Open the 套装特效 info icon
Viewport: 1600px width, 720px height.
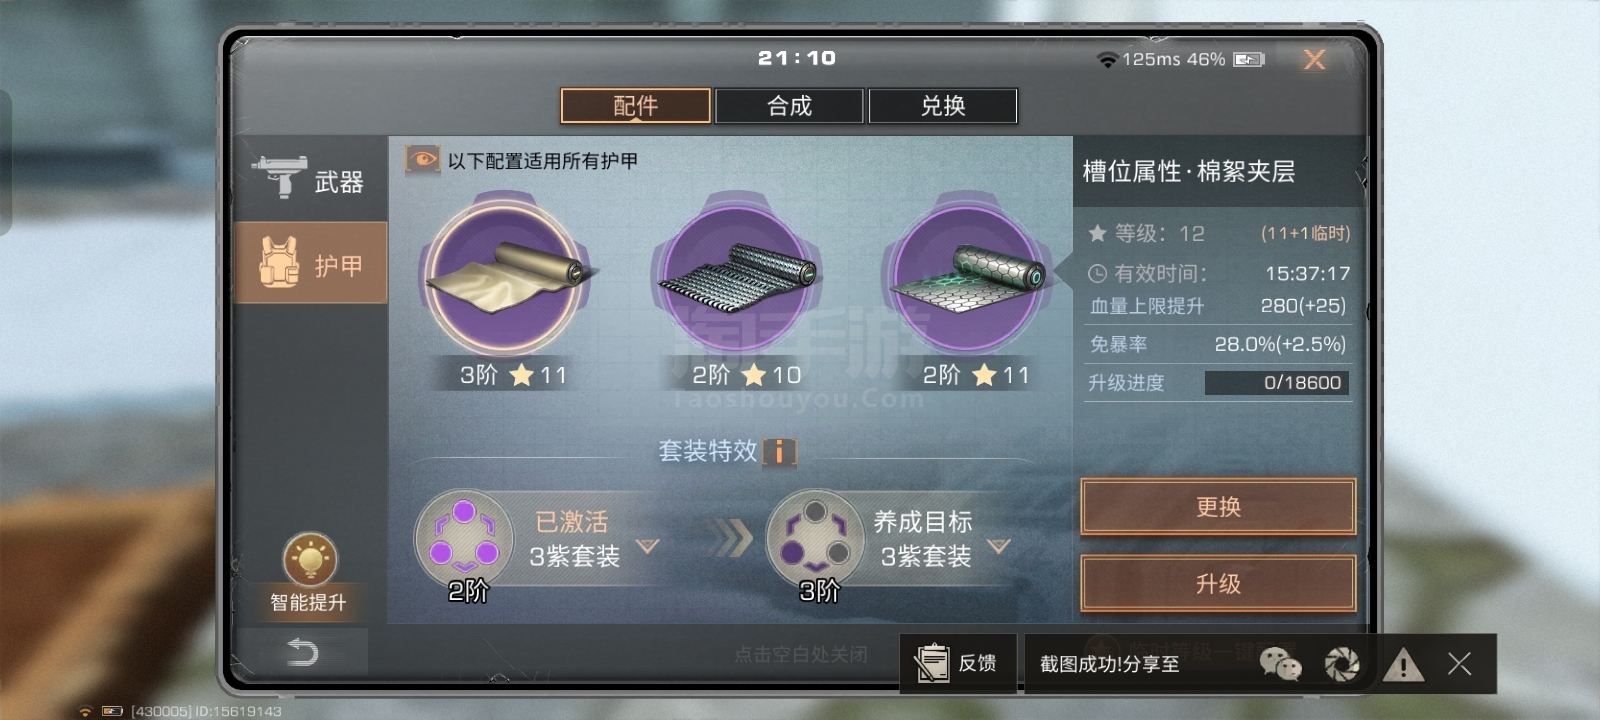coord(780,451)
